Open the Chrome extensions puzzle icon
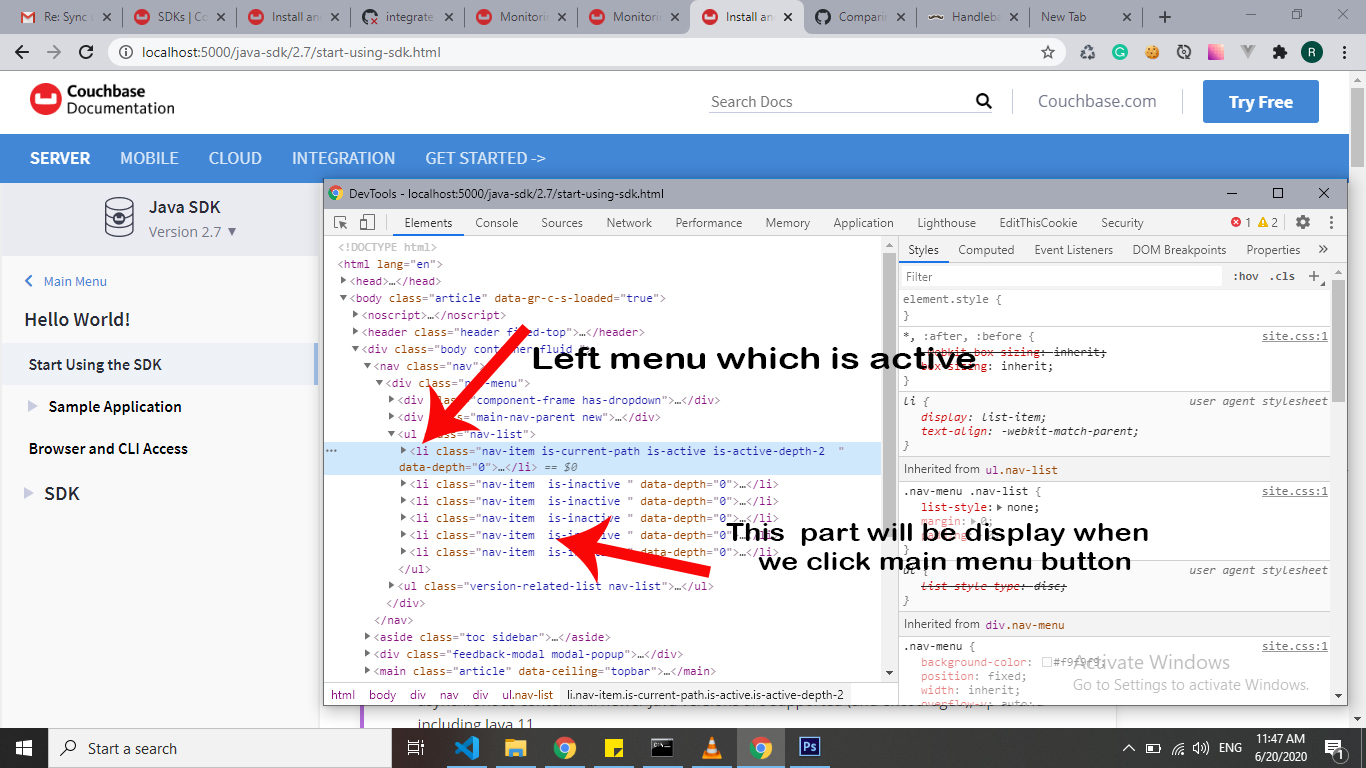 pos(1279,52)
